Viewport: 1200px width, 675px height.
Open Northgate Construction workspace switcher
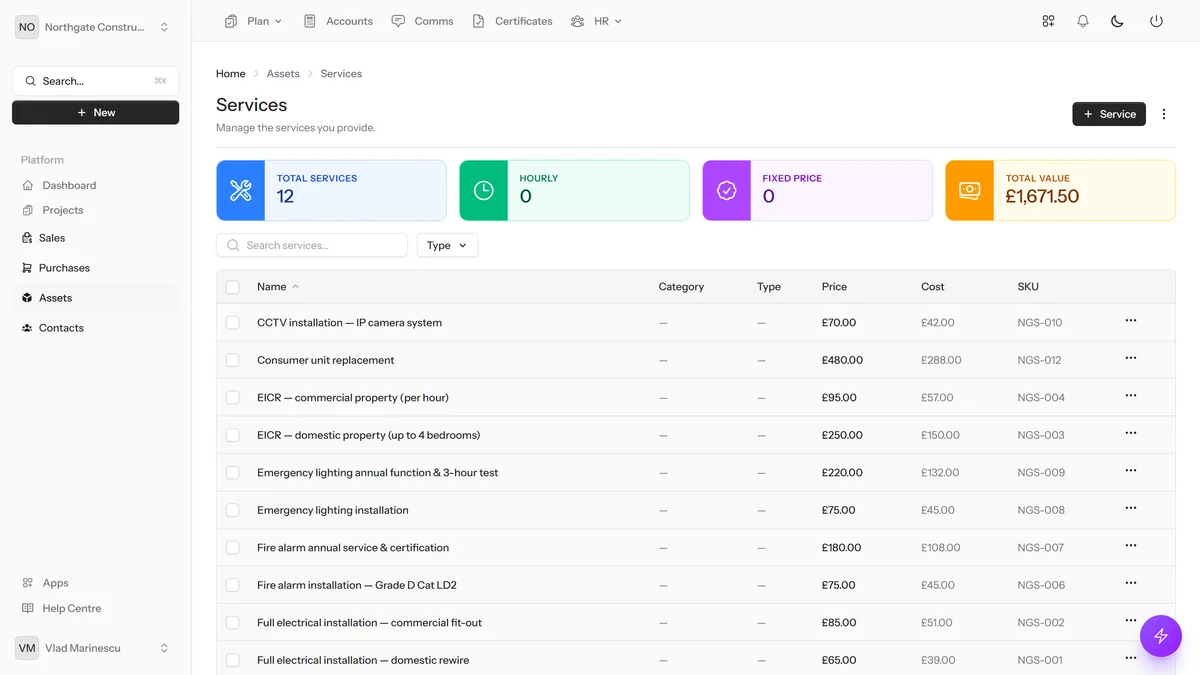point(95,27)
